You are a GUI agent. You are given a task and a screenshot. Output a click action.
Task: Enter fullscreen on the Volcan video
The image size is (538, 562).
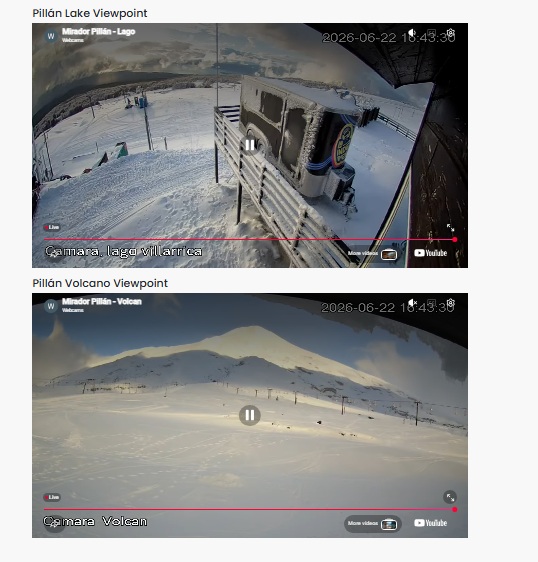tap(450, 497)
